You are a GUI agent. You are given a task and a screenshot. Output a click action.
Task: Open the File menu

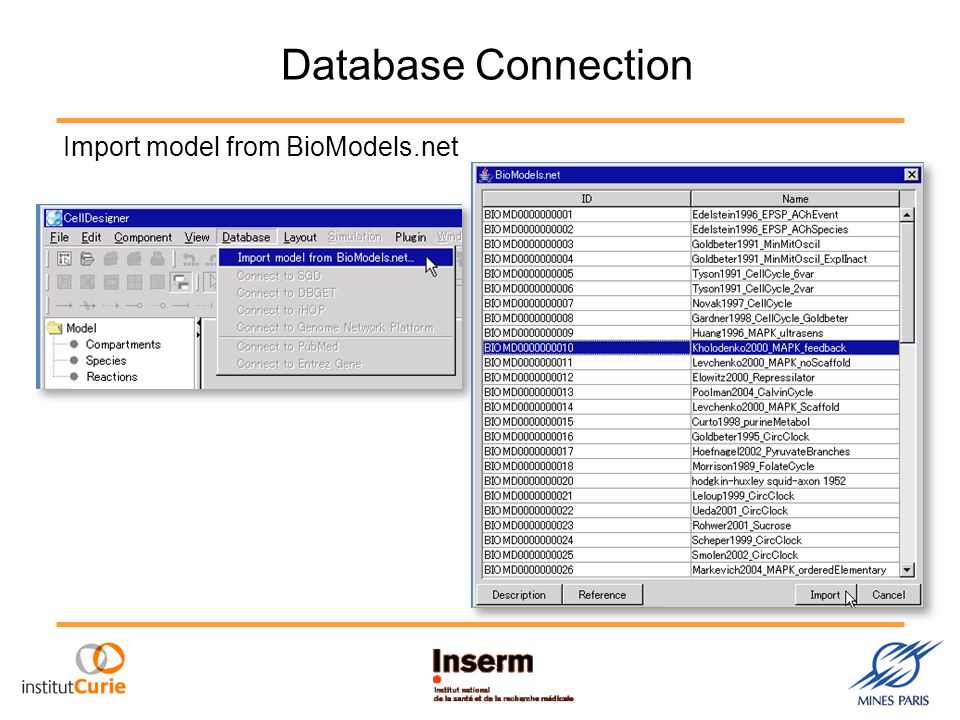59,237
